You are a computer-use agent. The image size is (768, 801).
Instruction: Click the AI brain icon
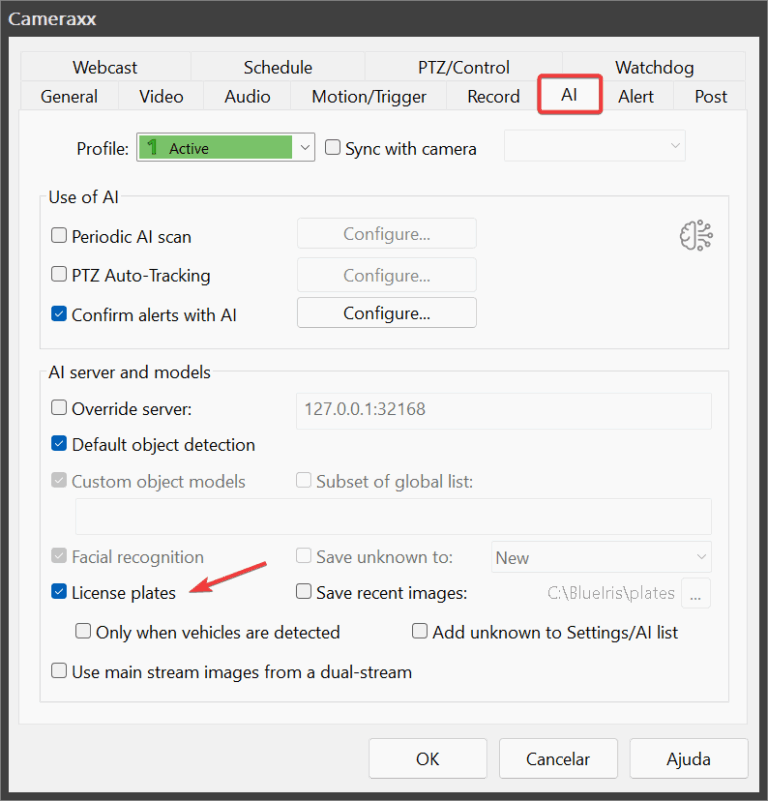[696, 235]
